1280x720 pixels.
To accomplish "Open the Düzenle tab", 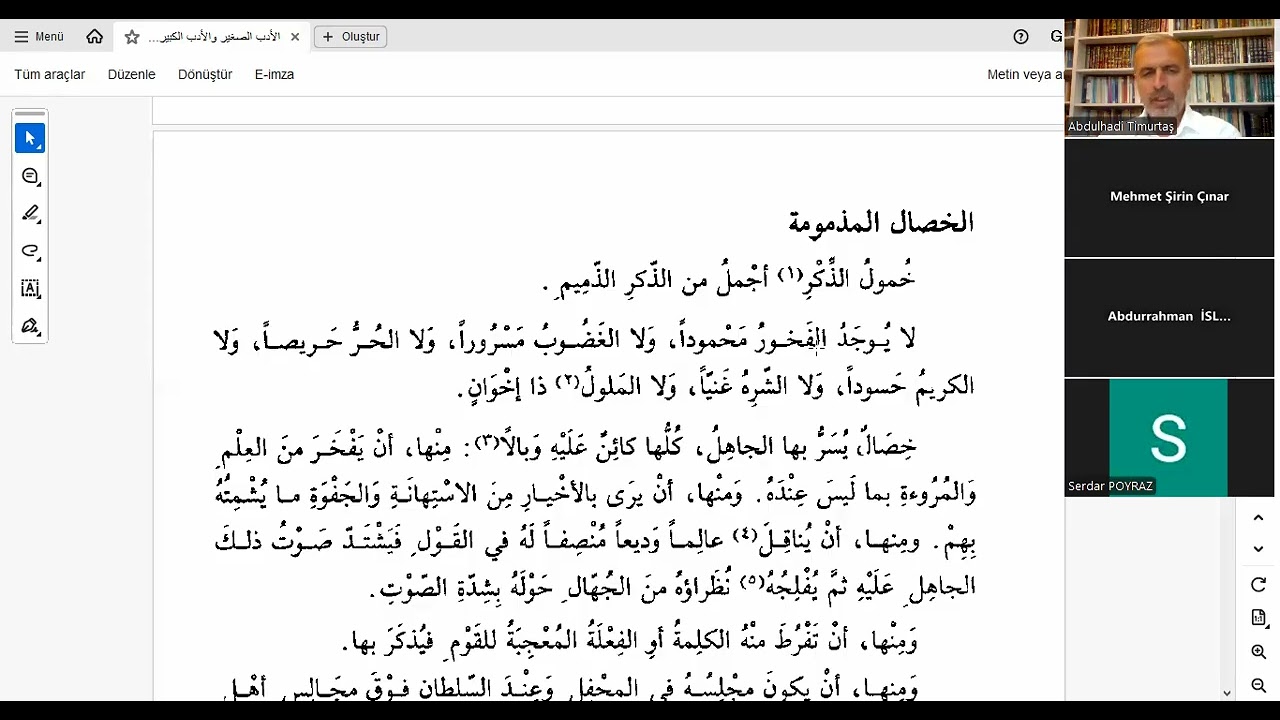I will coord(132,75).
